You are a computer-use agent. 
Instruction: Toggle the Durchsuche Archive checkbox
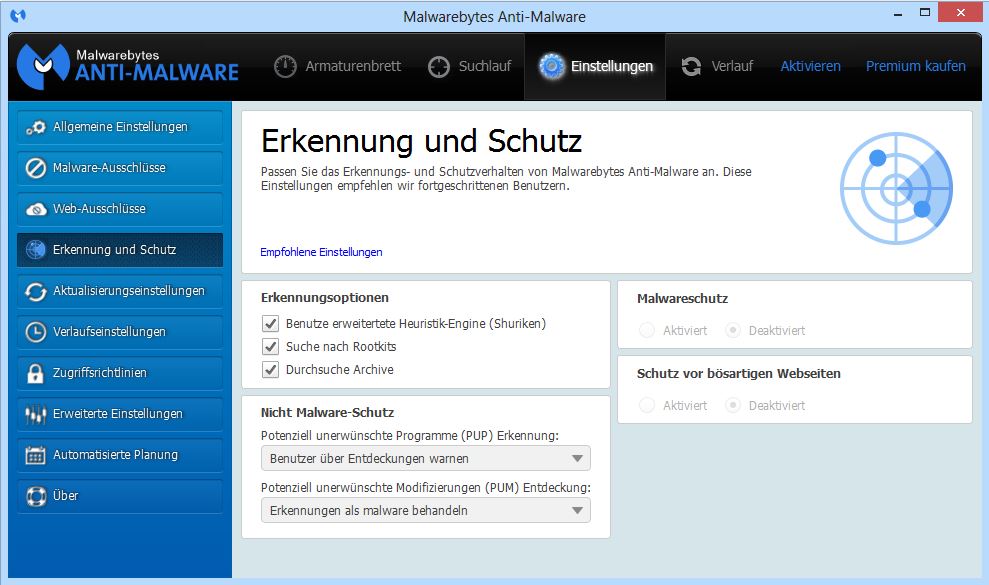271,370
